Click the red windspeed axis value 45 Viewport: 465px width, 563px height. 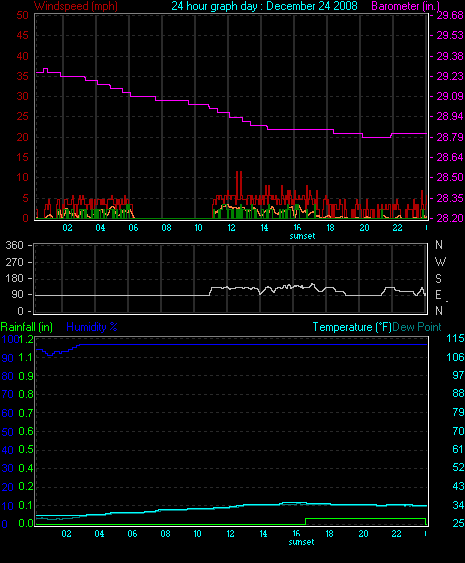23,36
